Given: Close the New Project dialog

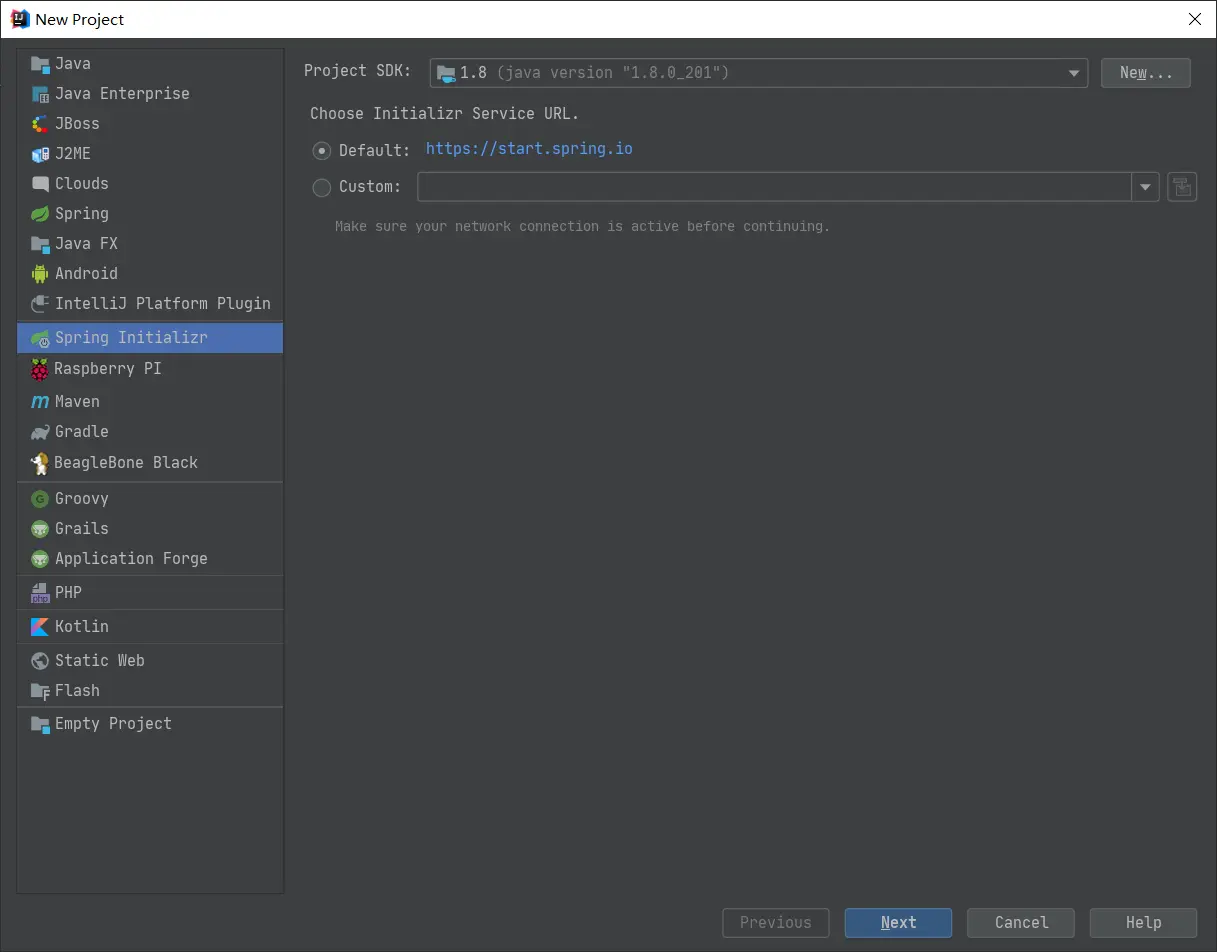Looking at the screenshot, I should tap(1194, 19).
